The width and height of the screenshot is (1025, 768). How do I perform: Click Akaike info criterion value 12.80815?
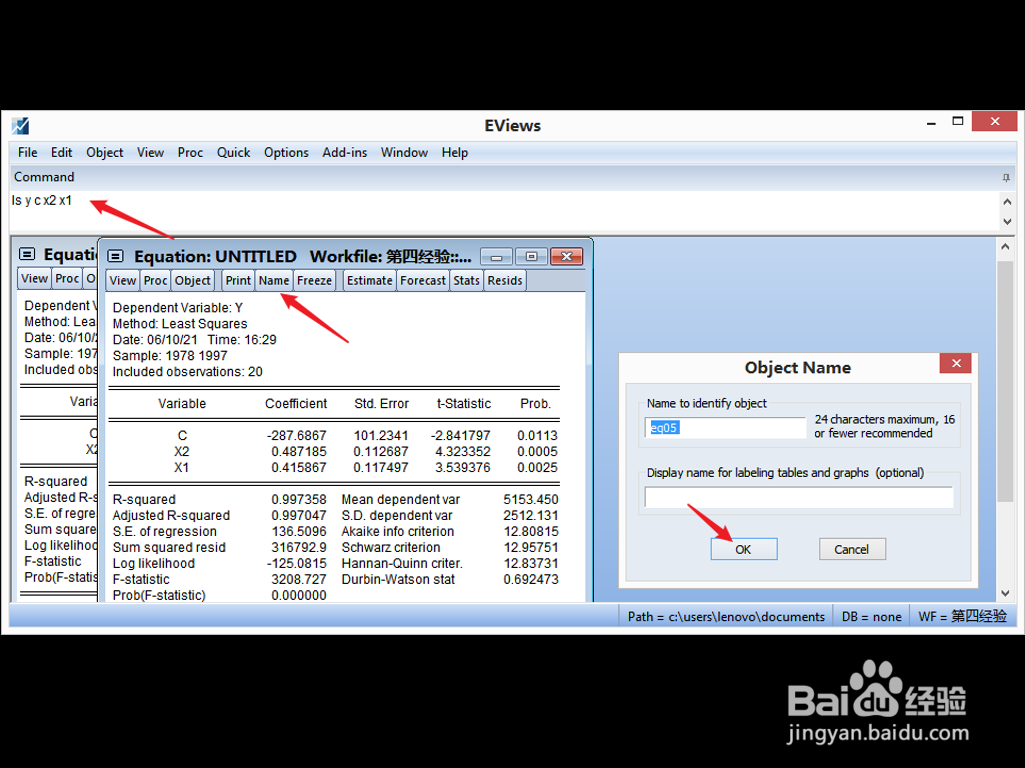tap(531, 531)
